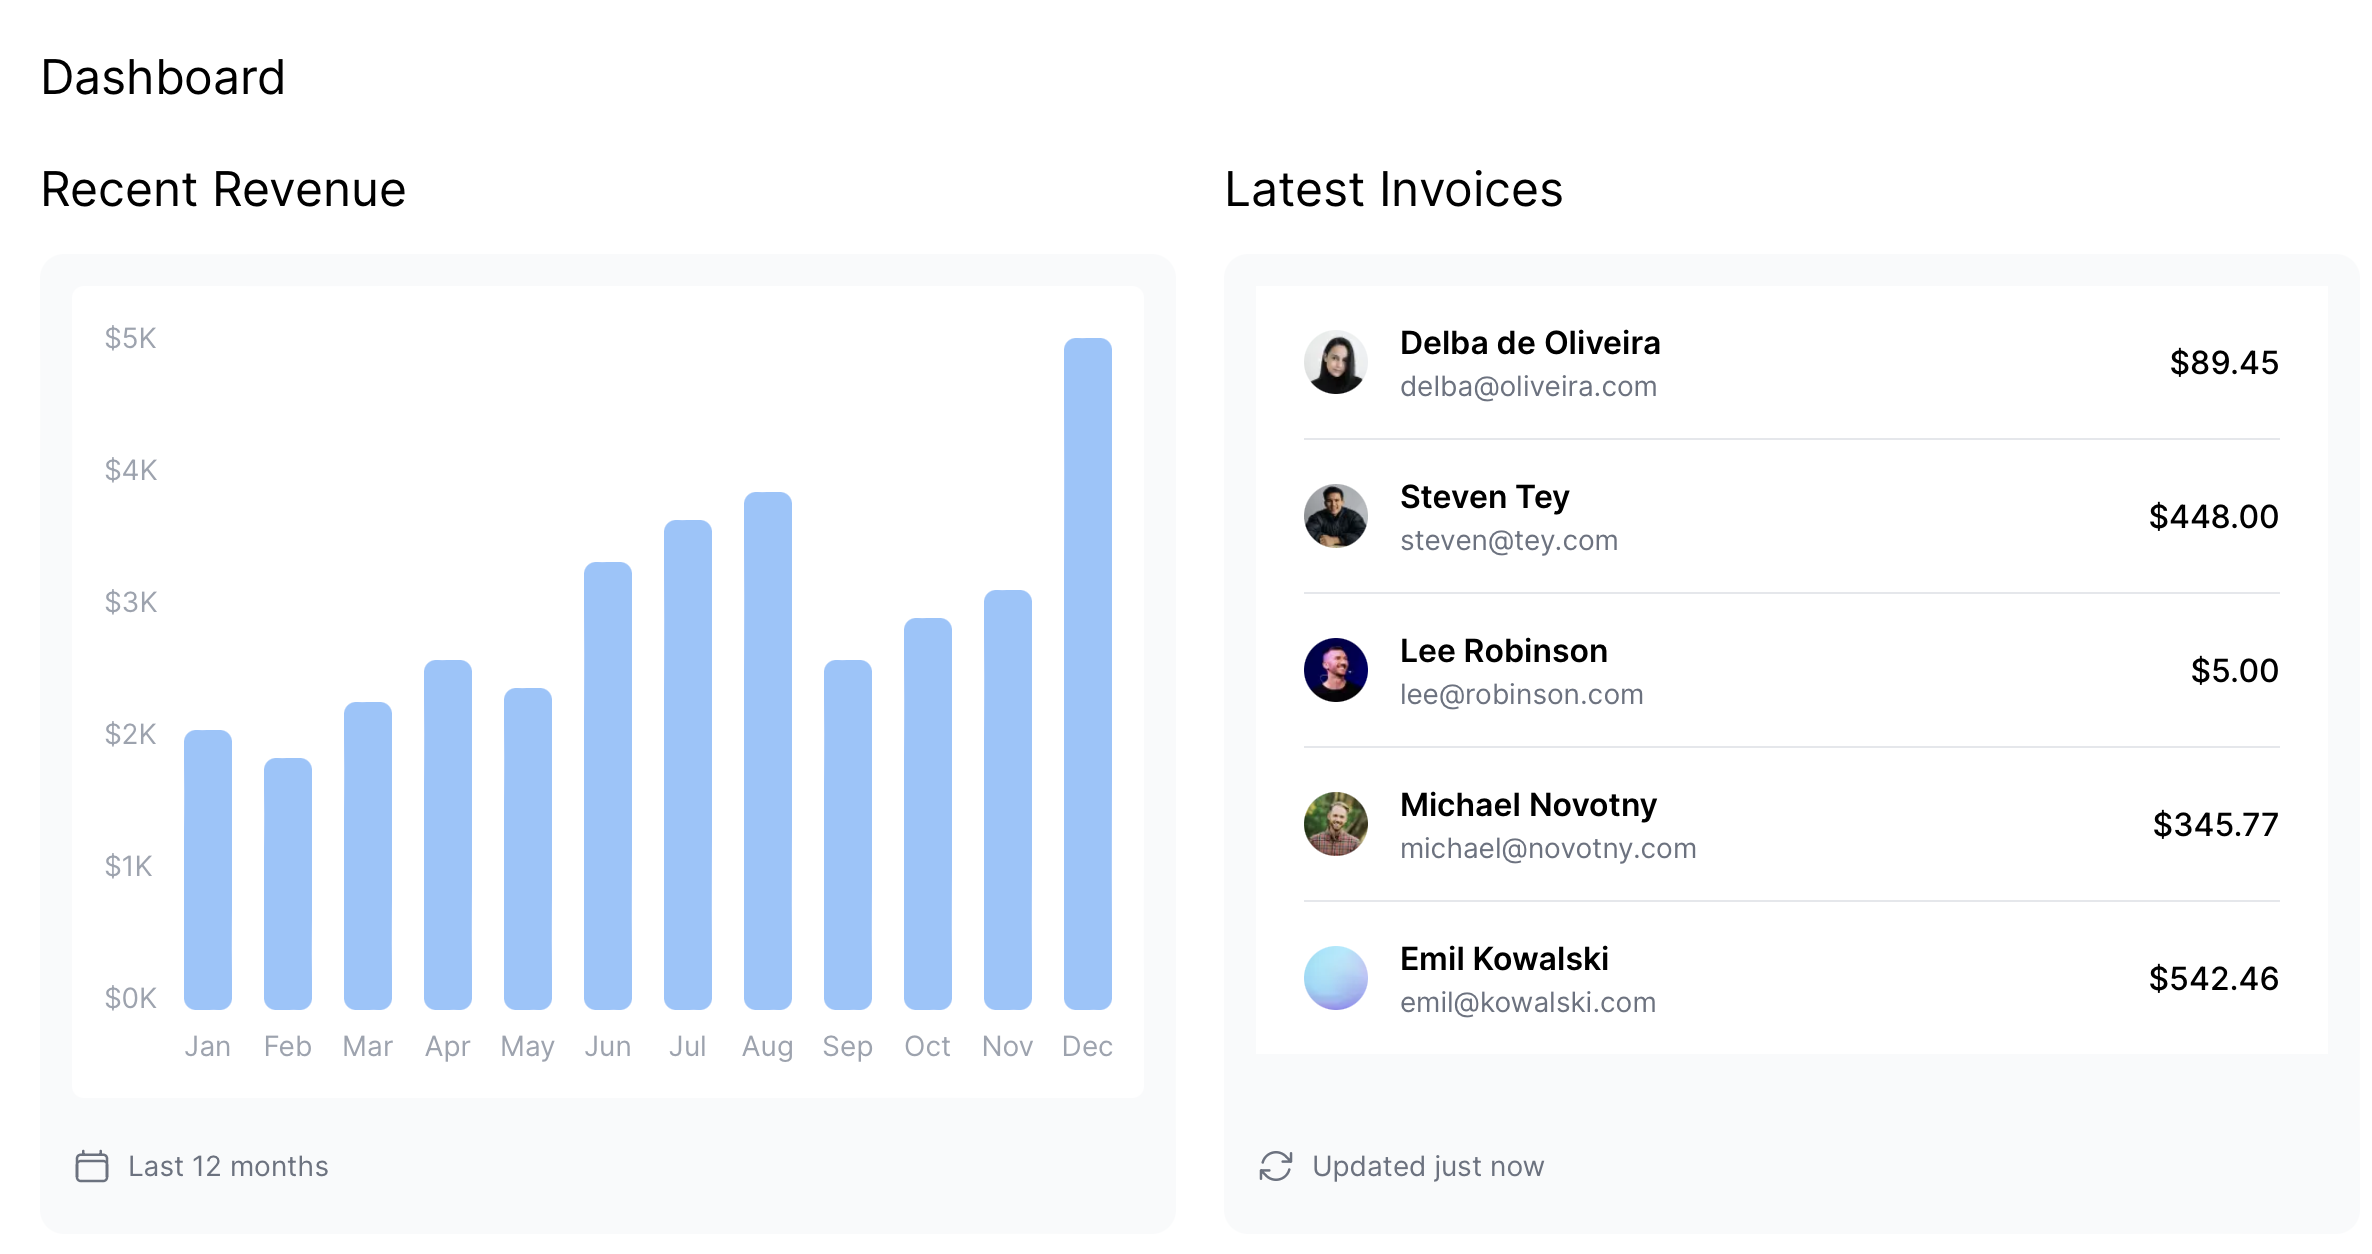Viewport: 2372px width, 1254px height.
Task: Click Steven Tey's profile avatar
Action: click(x=1335, y=516)
